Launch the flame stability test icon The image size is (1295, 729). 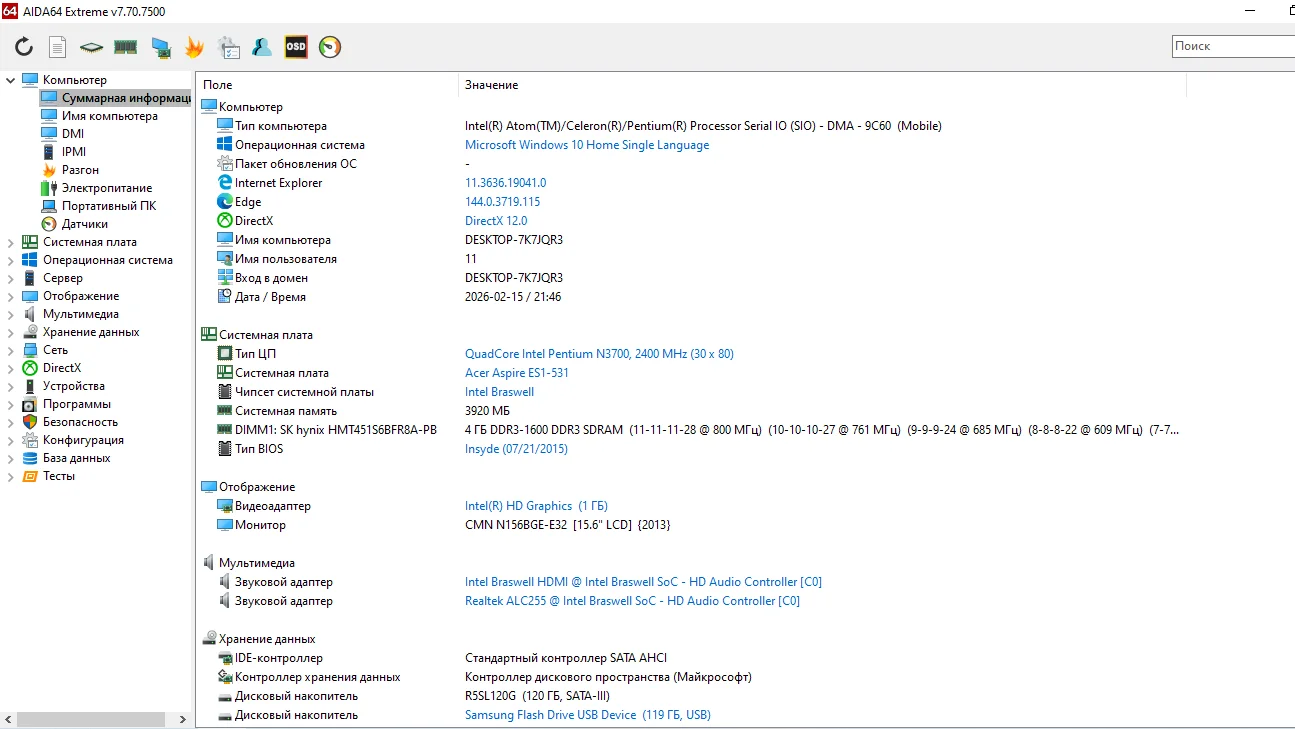pyautogui.click(x=194, y=47)
